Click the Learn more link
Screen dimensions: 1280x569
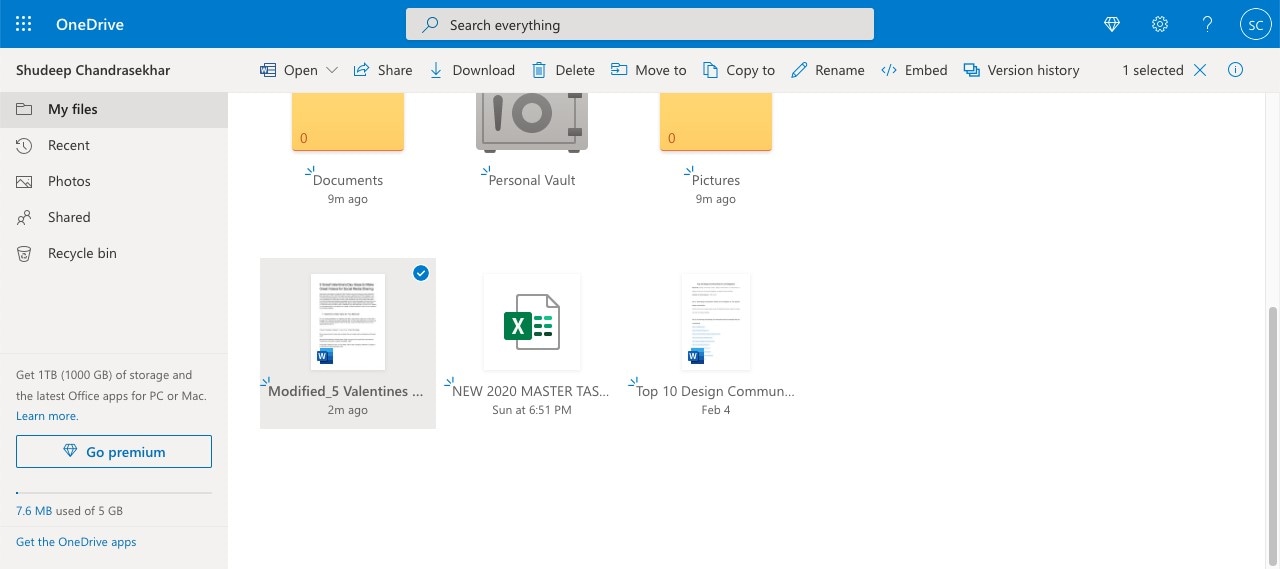(x=47, y=416)
